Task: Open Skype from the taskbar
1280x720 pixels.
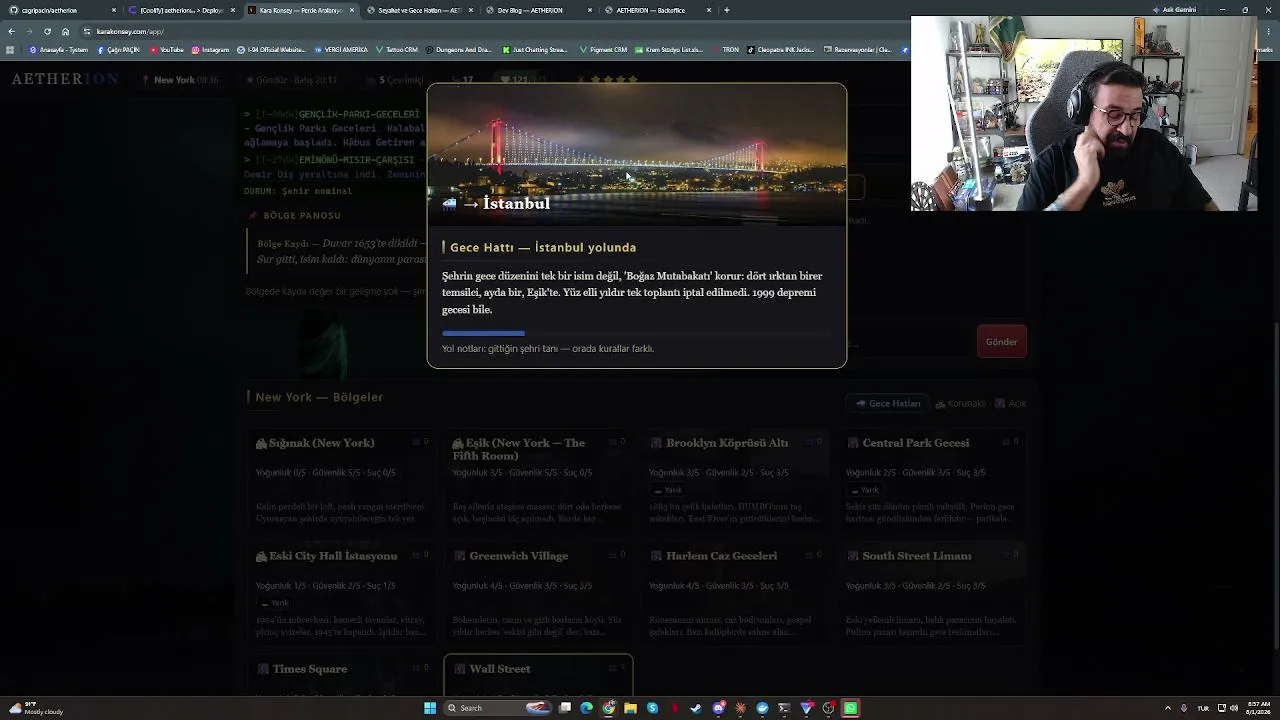Action: (x=652, y=708)
